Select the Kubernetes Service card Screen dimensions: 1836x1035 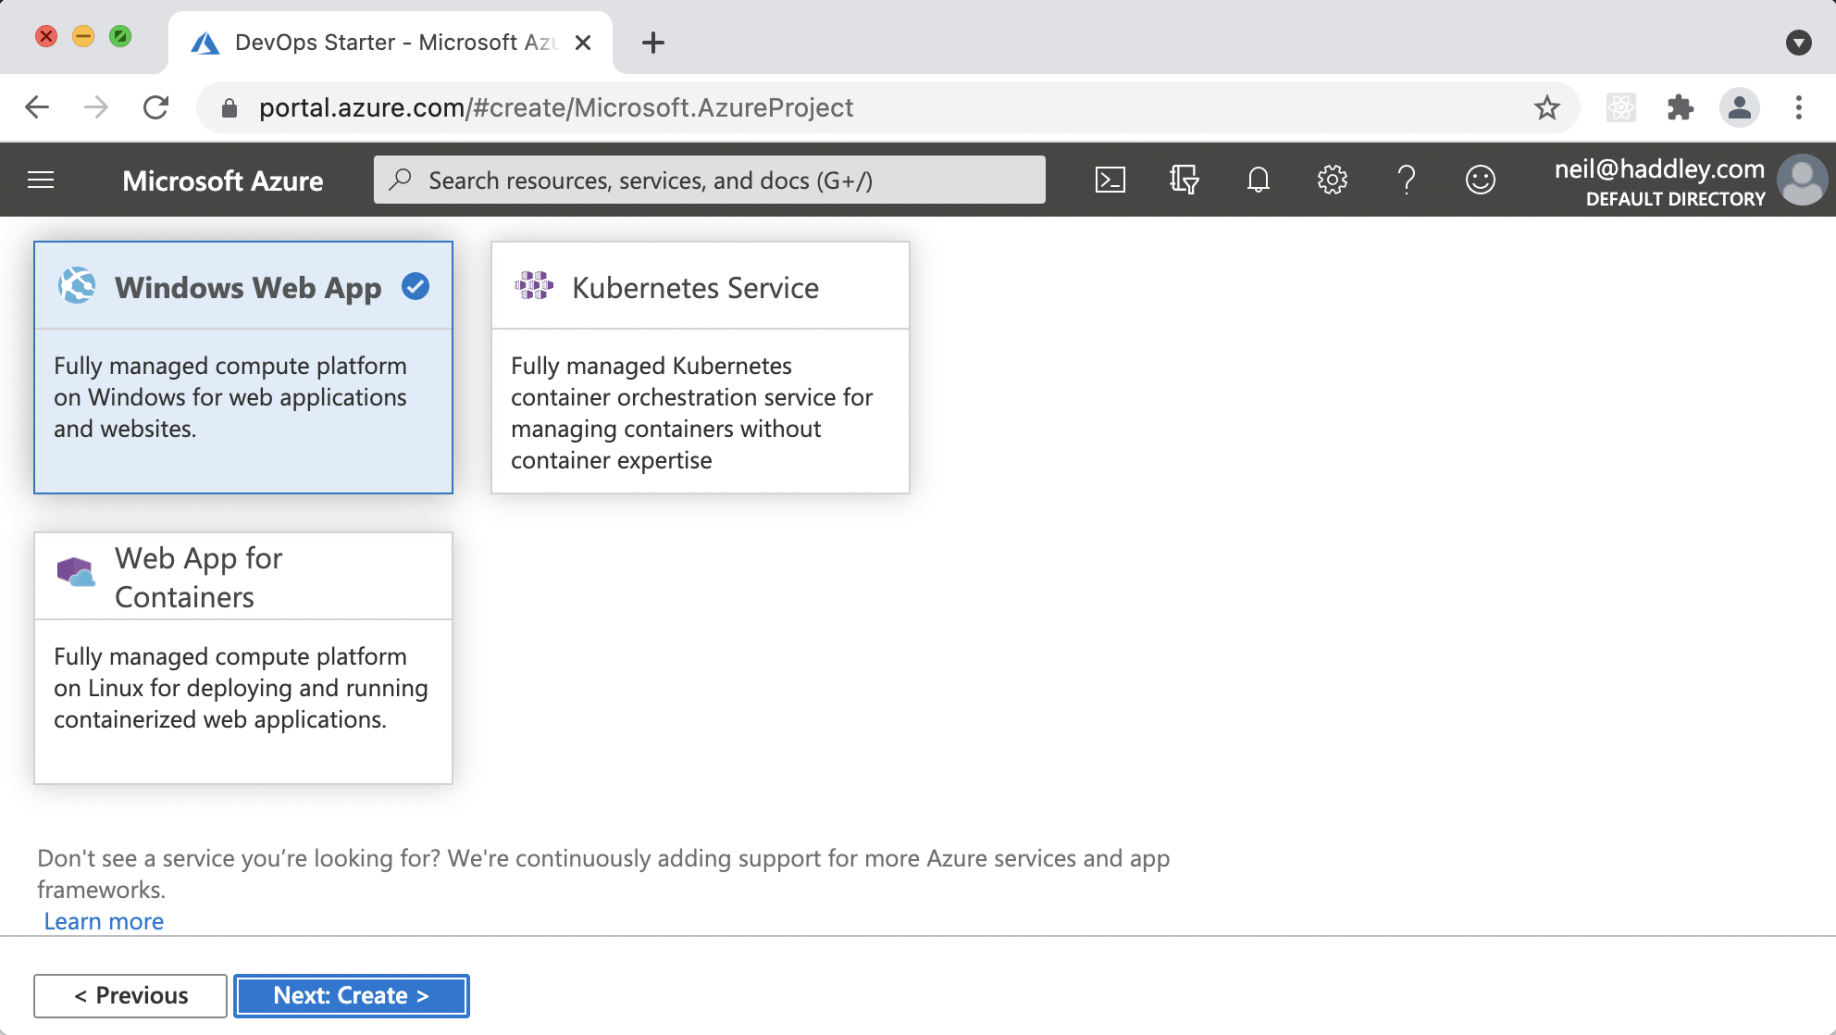click(700, 367)
